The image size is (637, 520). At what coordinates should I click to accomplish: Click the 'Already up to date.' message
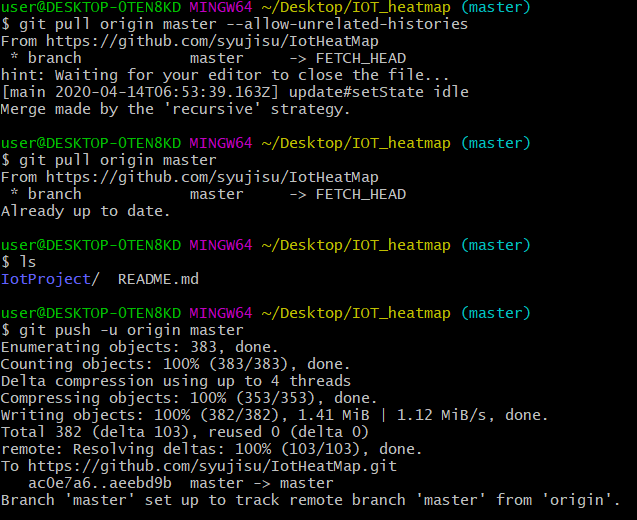[x=85, y=211]
